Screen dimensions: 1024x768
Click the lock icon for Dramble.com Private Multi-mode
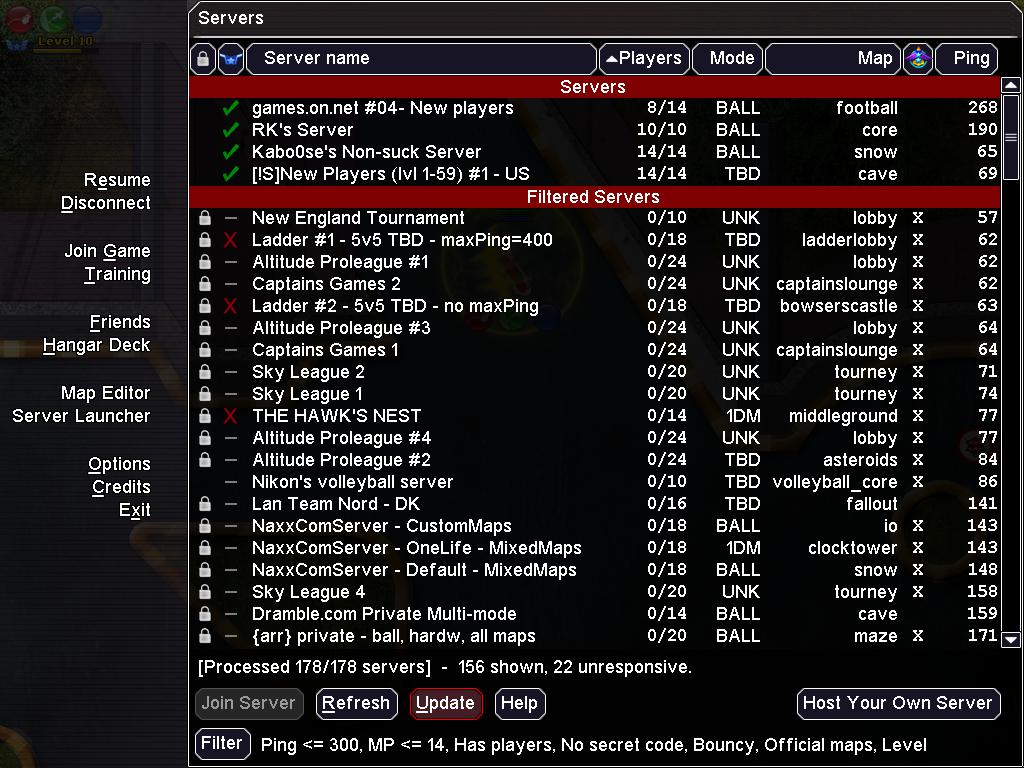pyautogui.click(x=204, y=614)
